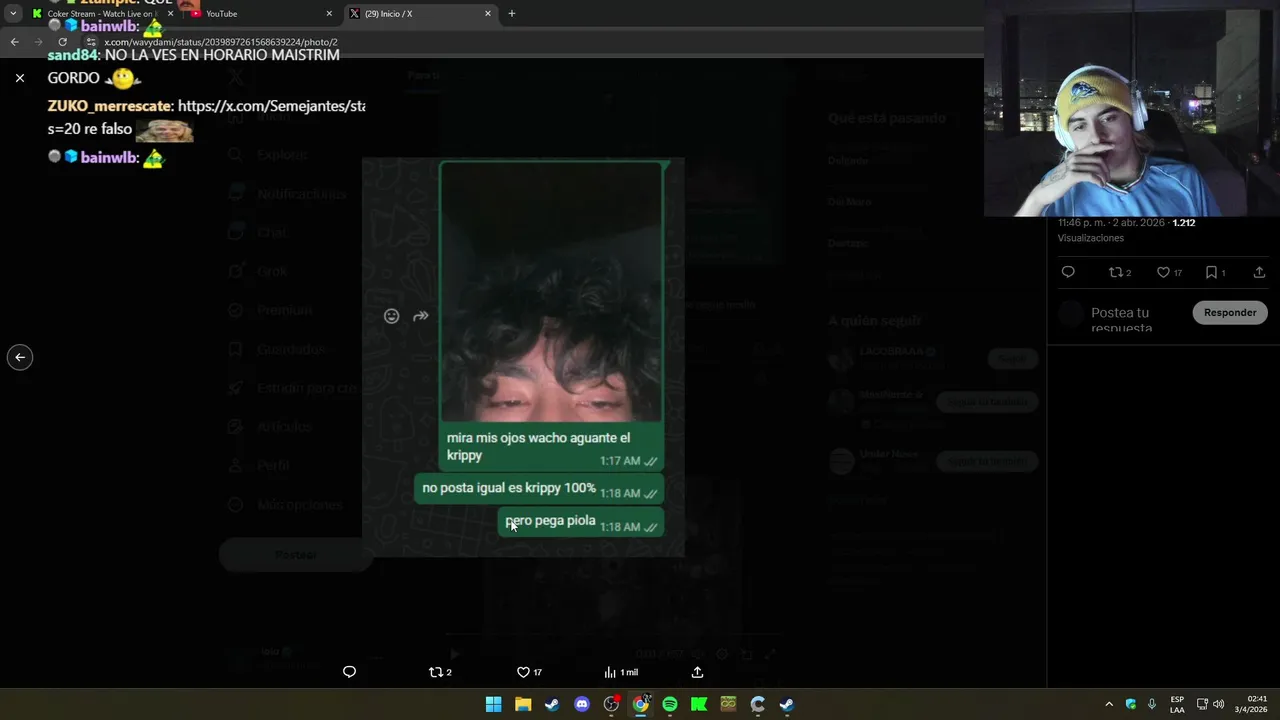Open the volume control in the tray
The image size is (1280, 720).
(1218, 704)
